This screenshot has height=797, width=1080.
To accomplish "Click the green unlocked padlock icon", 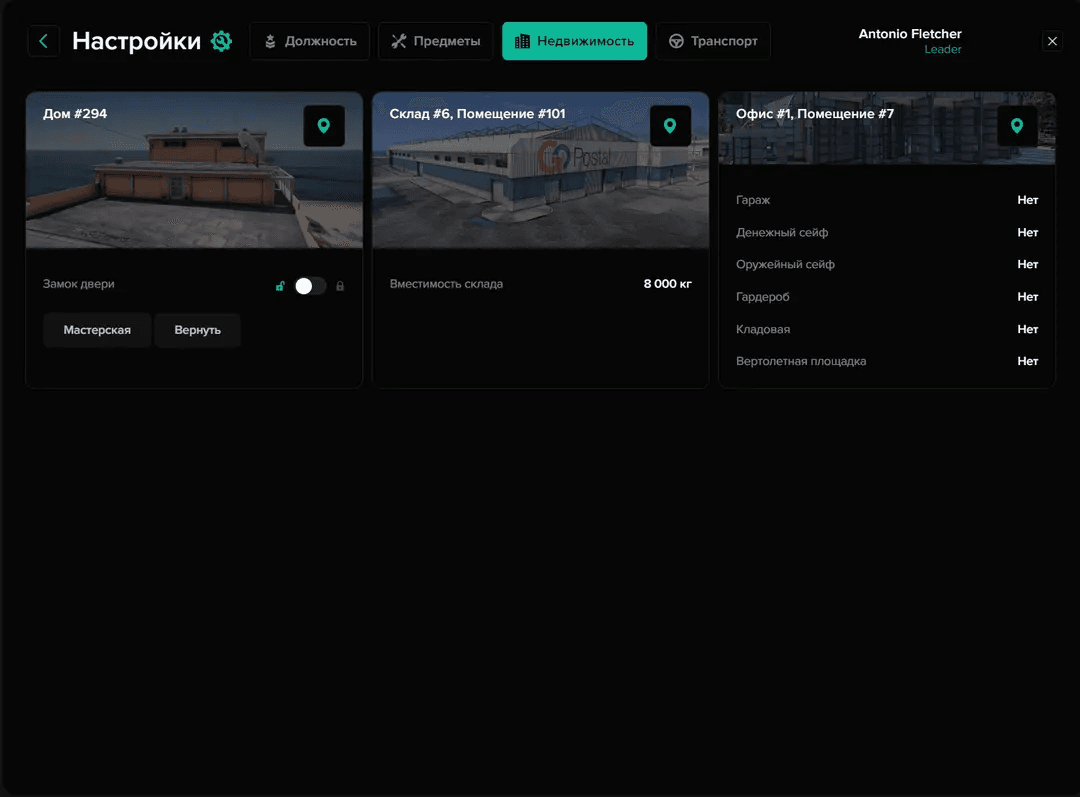I will [x=281, y=286].
